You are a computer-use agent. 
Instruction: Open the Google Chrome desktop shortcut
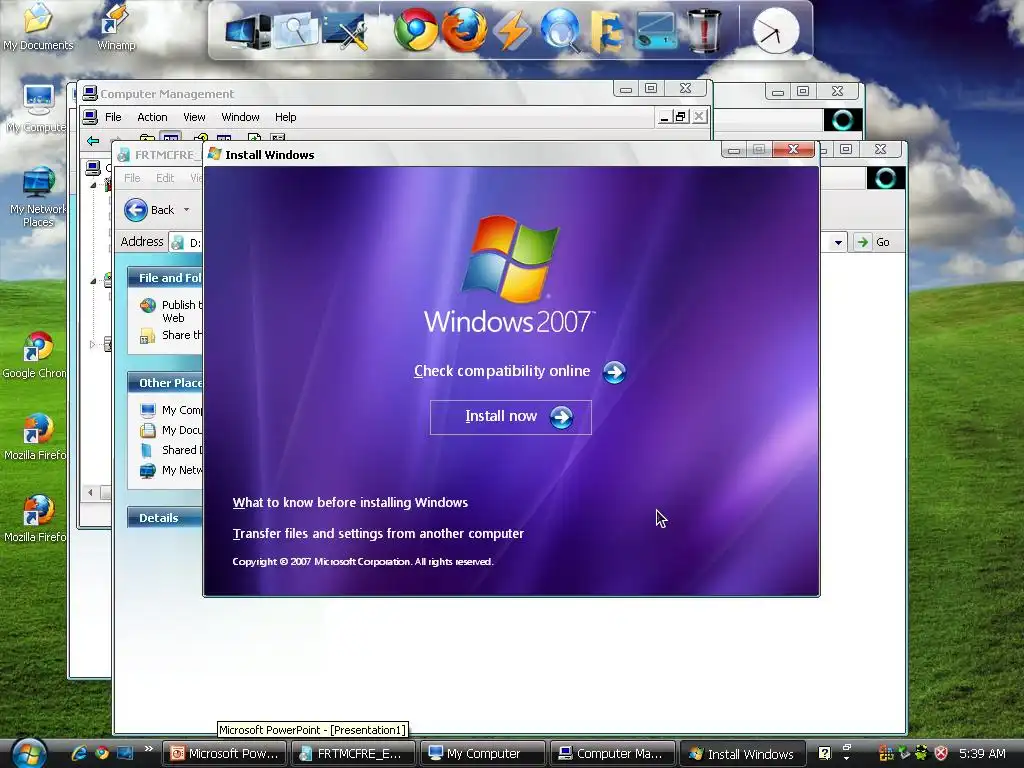click(x=36, y=355)
